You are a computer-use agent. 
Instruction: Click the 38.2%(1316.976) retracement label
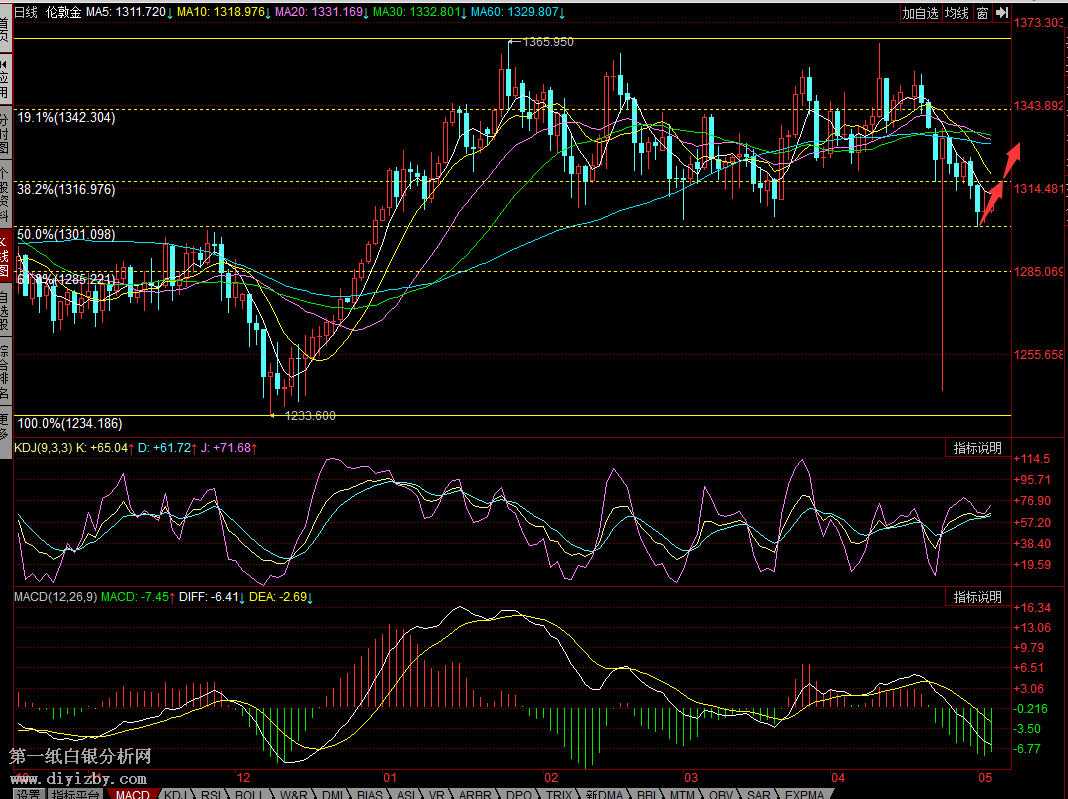pyautogui.click(x=66, y=189)
